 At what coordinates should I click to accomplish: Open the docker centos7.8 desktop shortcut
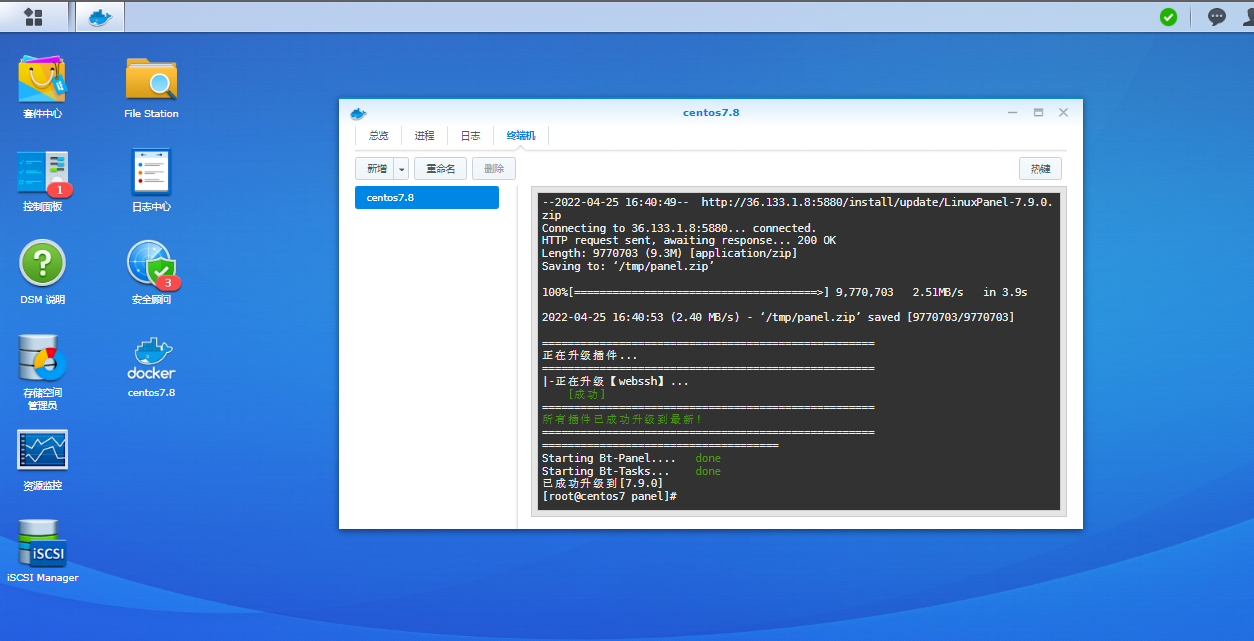(151, 366)
